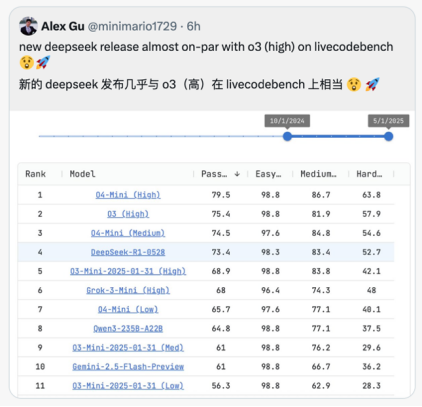The height and width of the screenshot is (407, 422).
Task: Open the O4-Mini (High) model link
Action: click(x=128, y=195)
